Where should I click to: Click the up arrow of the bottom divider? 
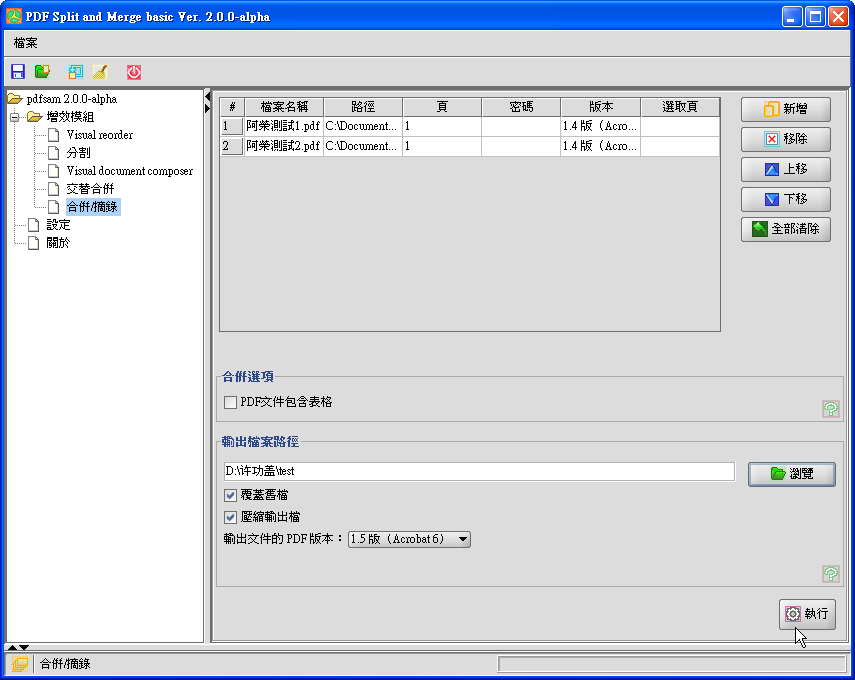[12, 647]
